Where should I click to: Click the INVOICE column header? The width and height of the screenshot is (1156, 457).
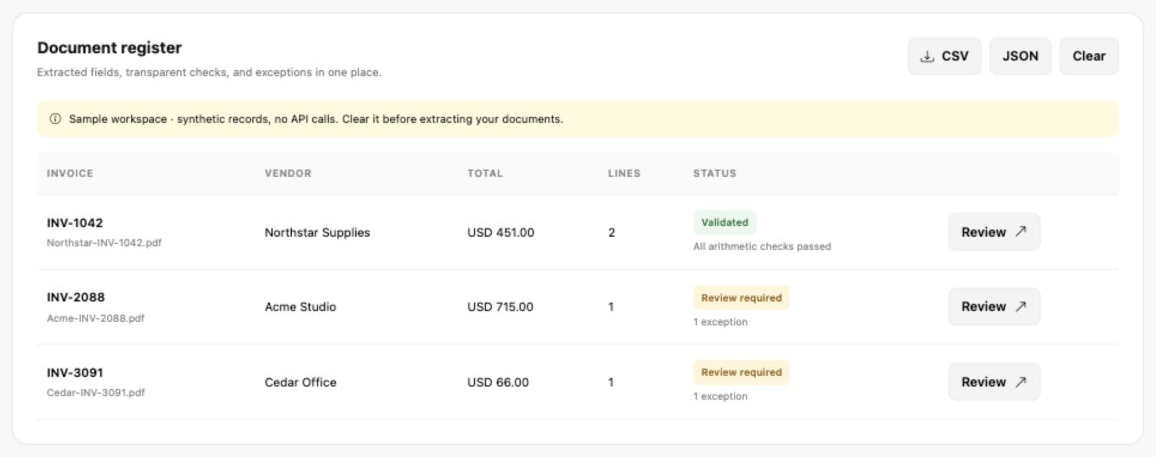click(x=70, y=174)
